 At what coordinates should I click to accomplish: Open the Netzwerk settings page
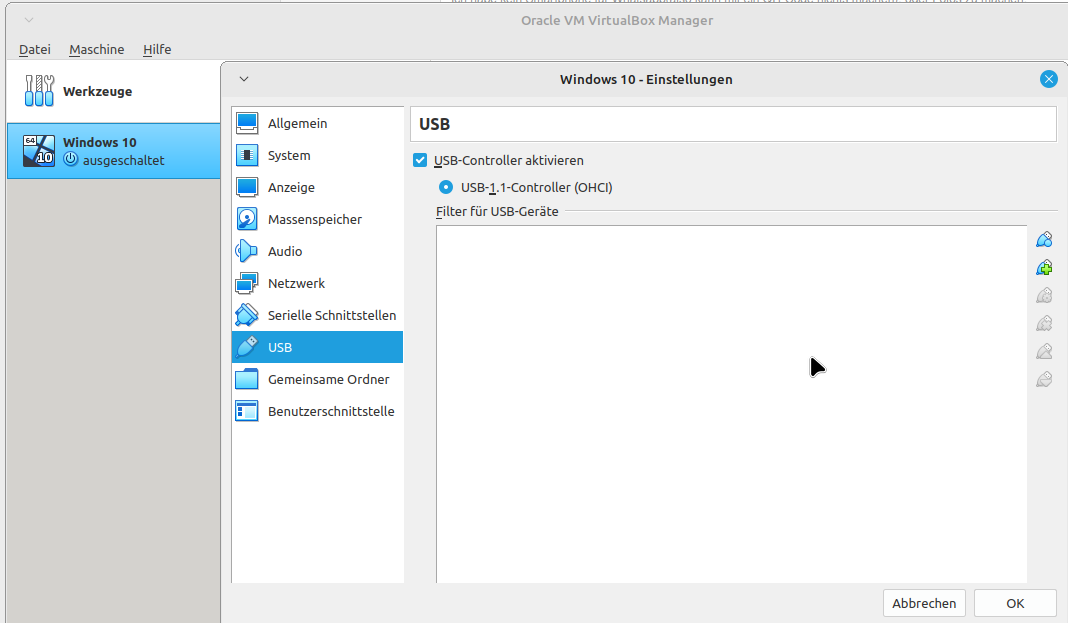(317, 283)
